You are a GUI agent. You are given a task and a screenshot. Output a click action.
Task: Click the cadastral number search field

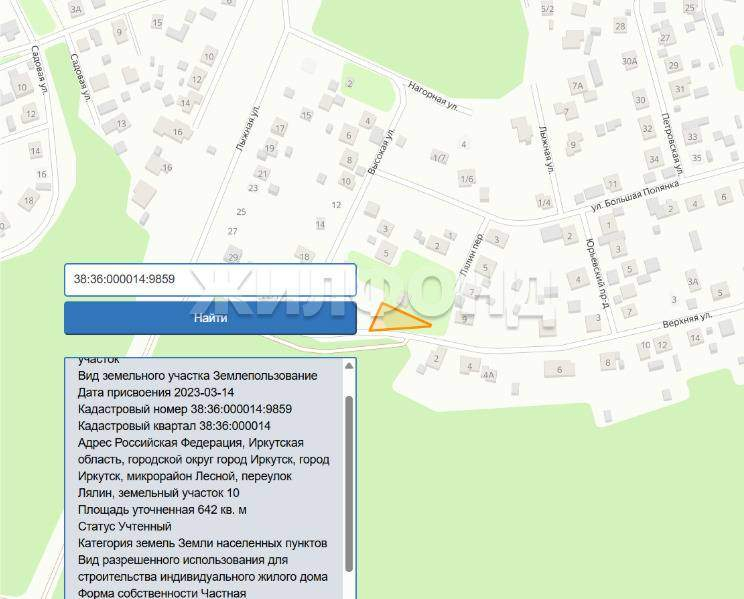pos(209,280)
